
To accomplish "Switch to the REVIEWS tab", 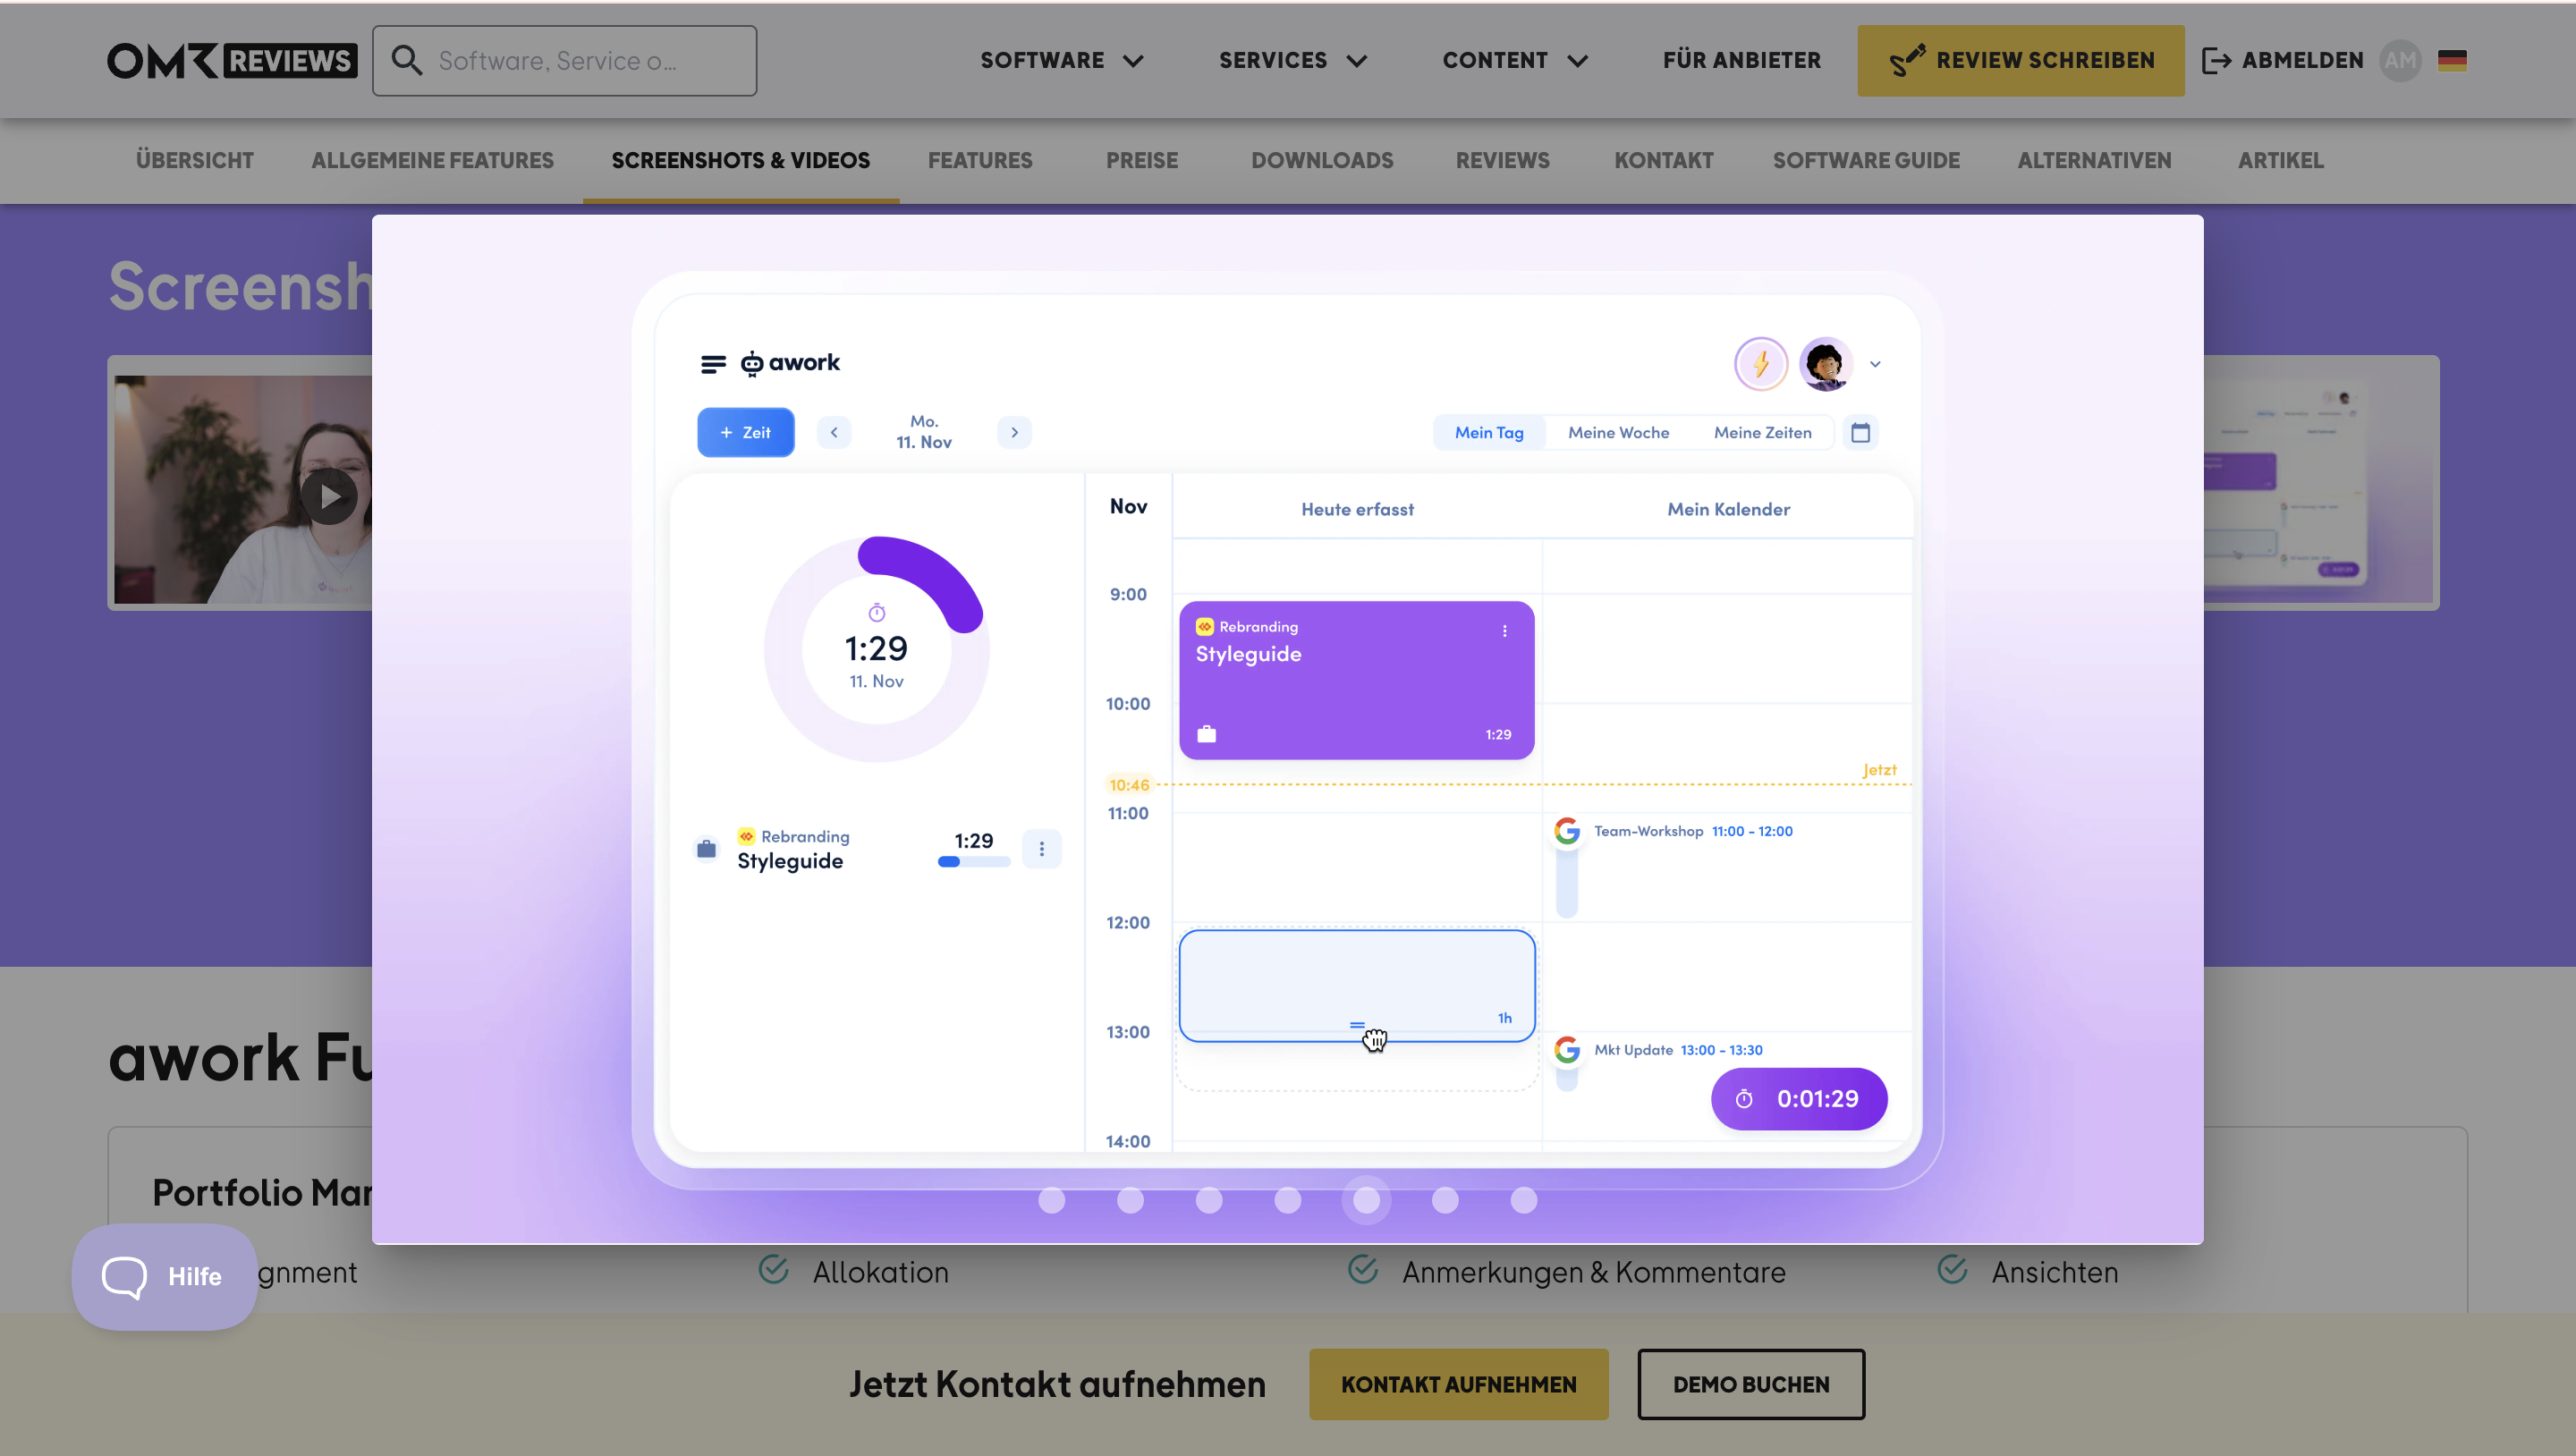I will (1503, 160).
